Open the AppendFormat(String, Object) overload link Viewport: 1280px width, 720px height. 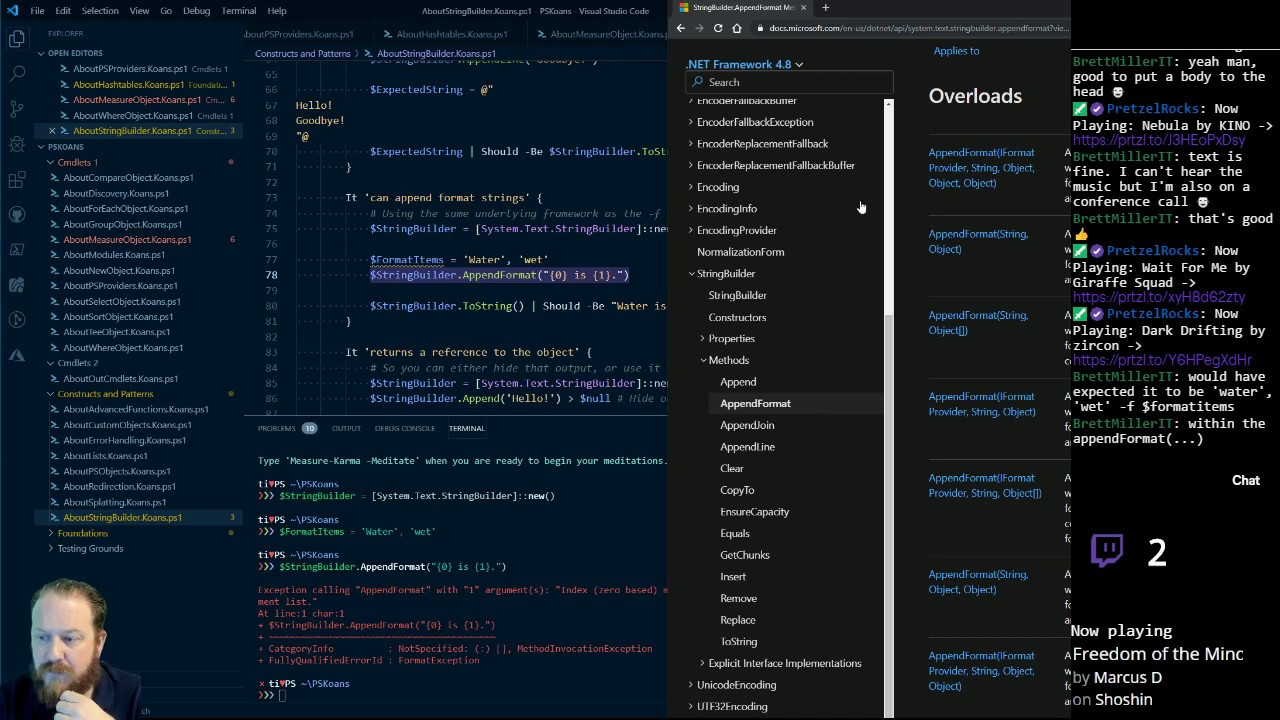tap(978, 241)
